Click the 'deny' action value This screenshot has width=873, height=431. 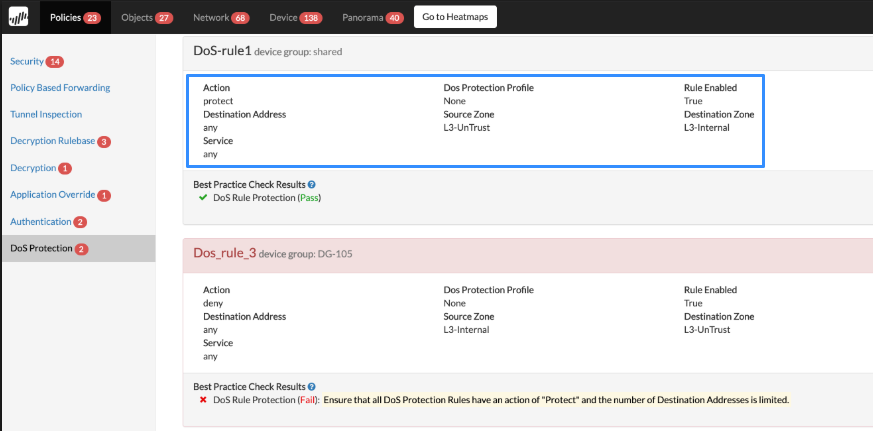tap(213, 303)
